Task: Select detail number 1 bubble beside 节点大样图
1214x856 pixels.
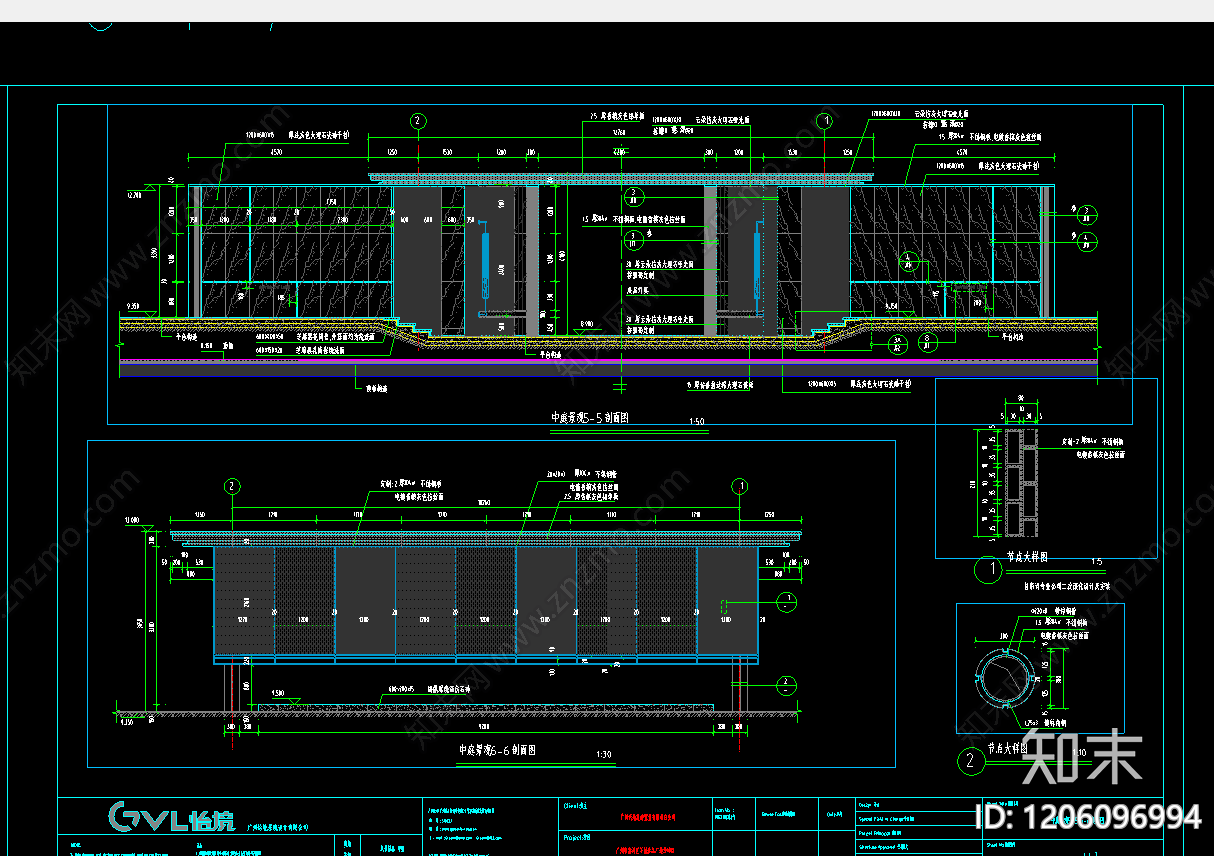Action: (x=988, y=571)
